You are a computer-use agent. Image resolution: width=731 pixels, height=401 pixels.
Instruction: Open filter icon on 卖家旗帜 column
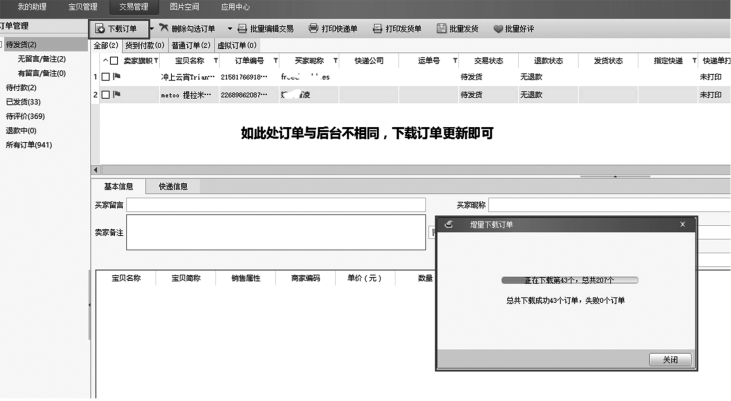(156, 61)
